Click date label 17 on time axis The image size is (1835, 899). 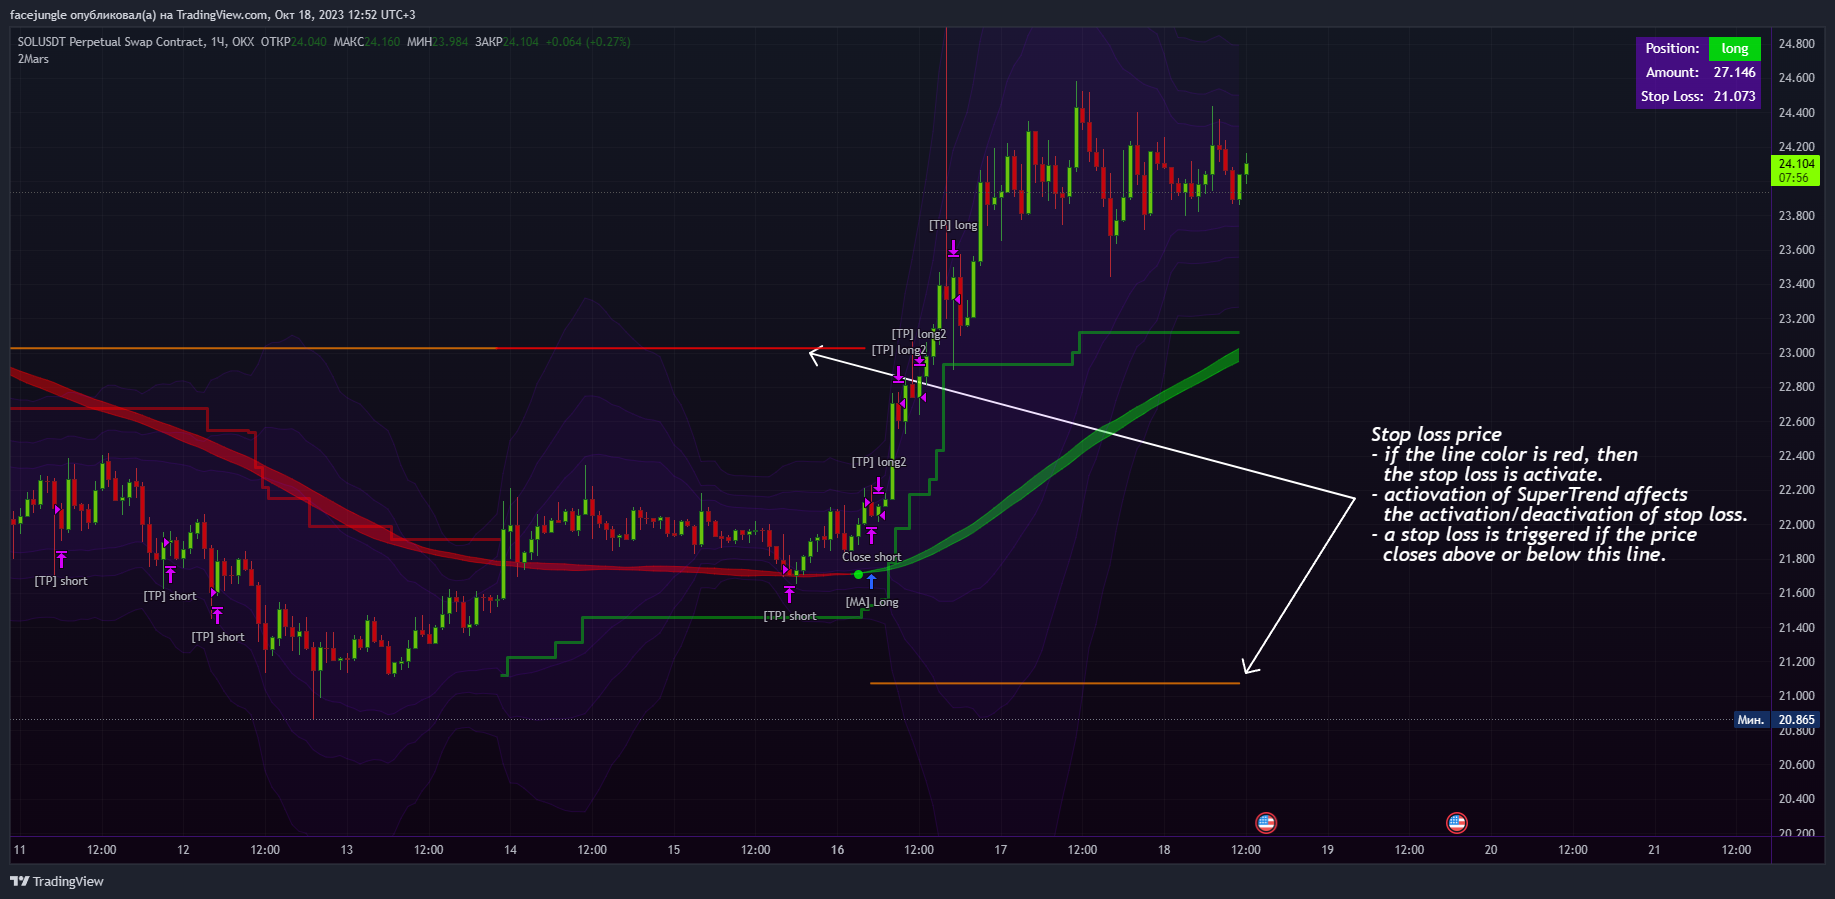click(1001, 850)
